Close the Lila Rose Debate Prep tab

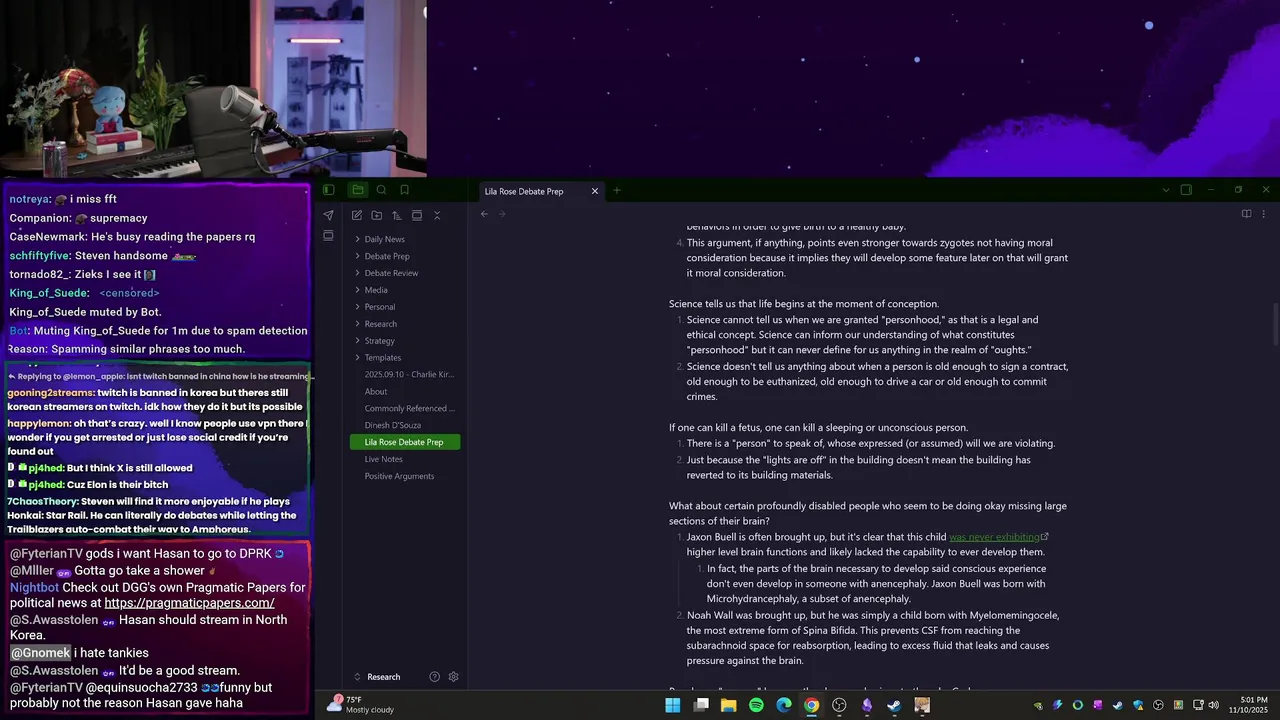[595, 191]
